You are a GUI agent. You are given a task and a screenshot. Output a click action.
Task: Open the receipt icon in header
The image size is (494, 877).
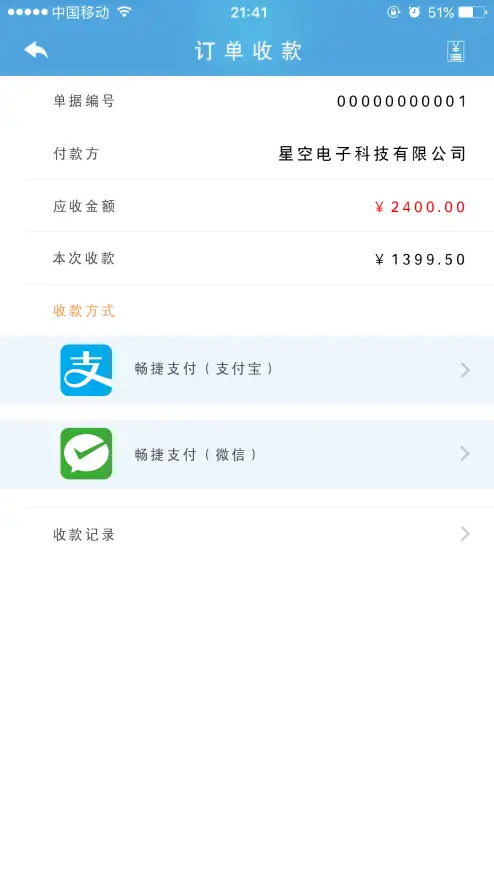455,51
